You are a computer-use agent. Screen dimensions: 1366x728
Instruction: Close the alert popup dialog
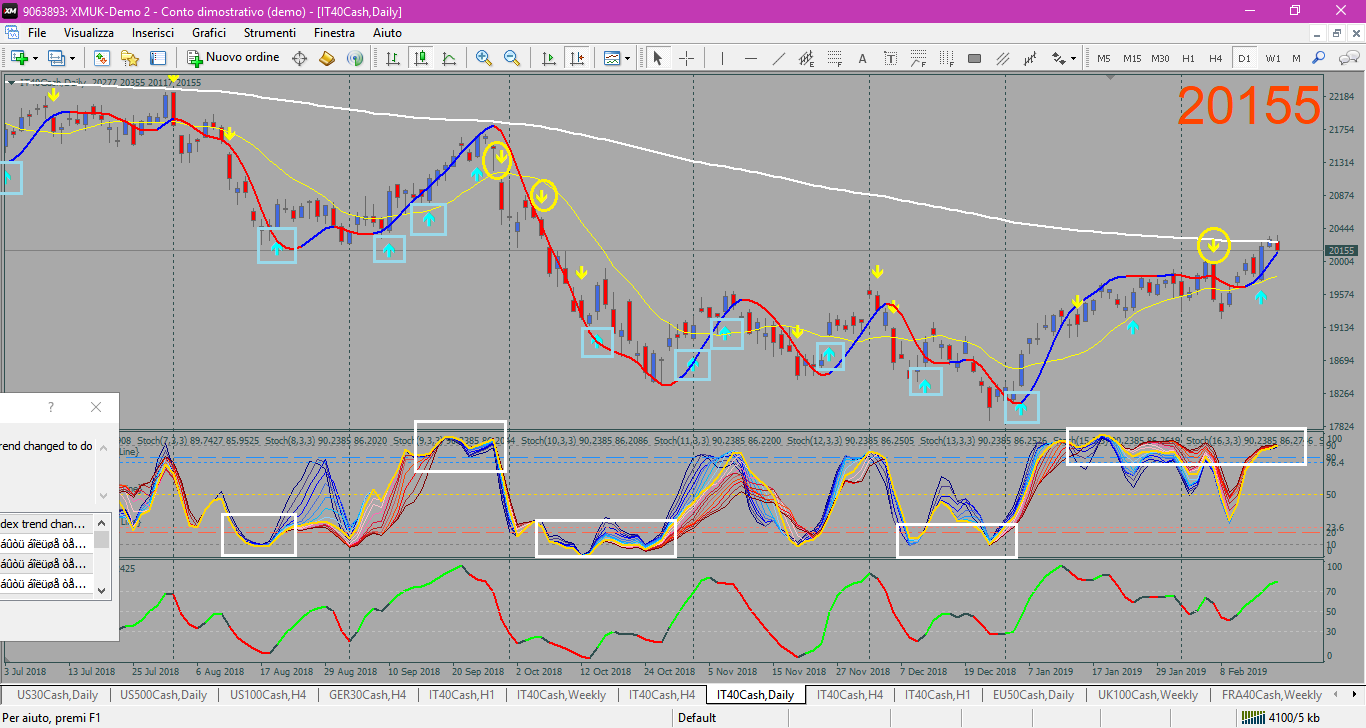pos(96,407)
